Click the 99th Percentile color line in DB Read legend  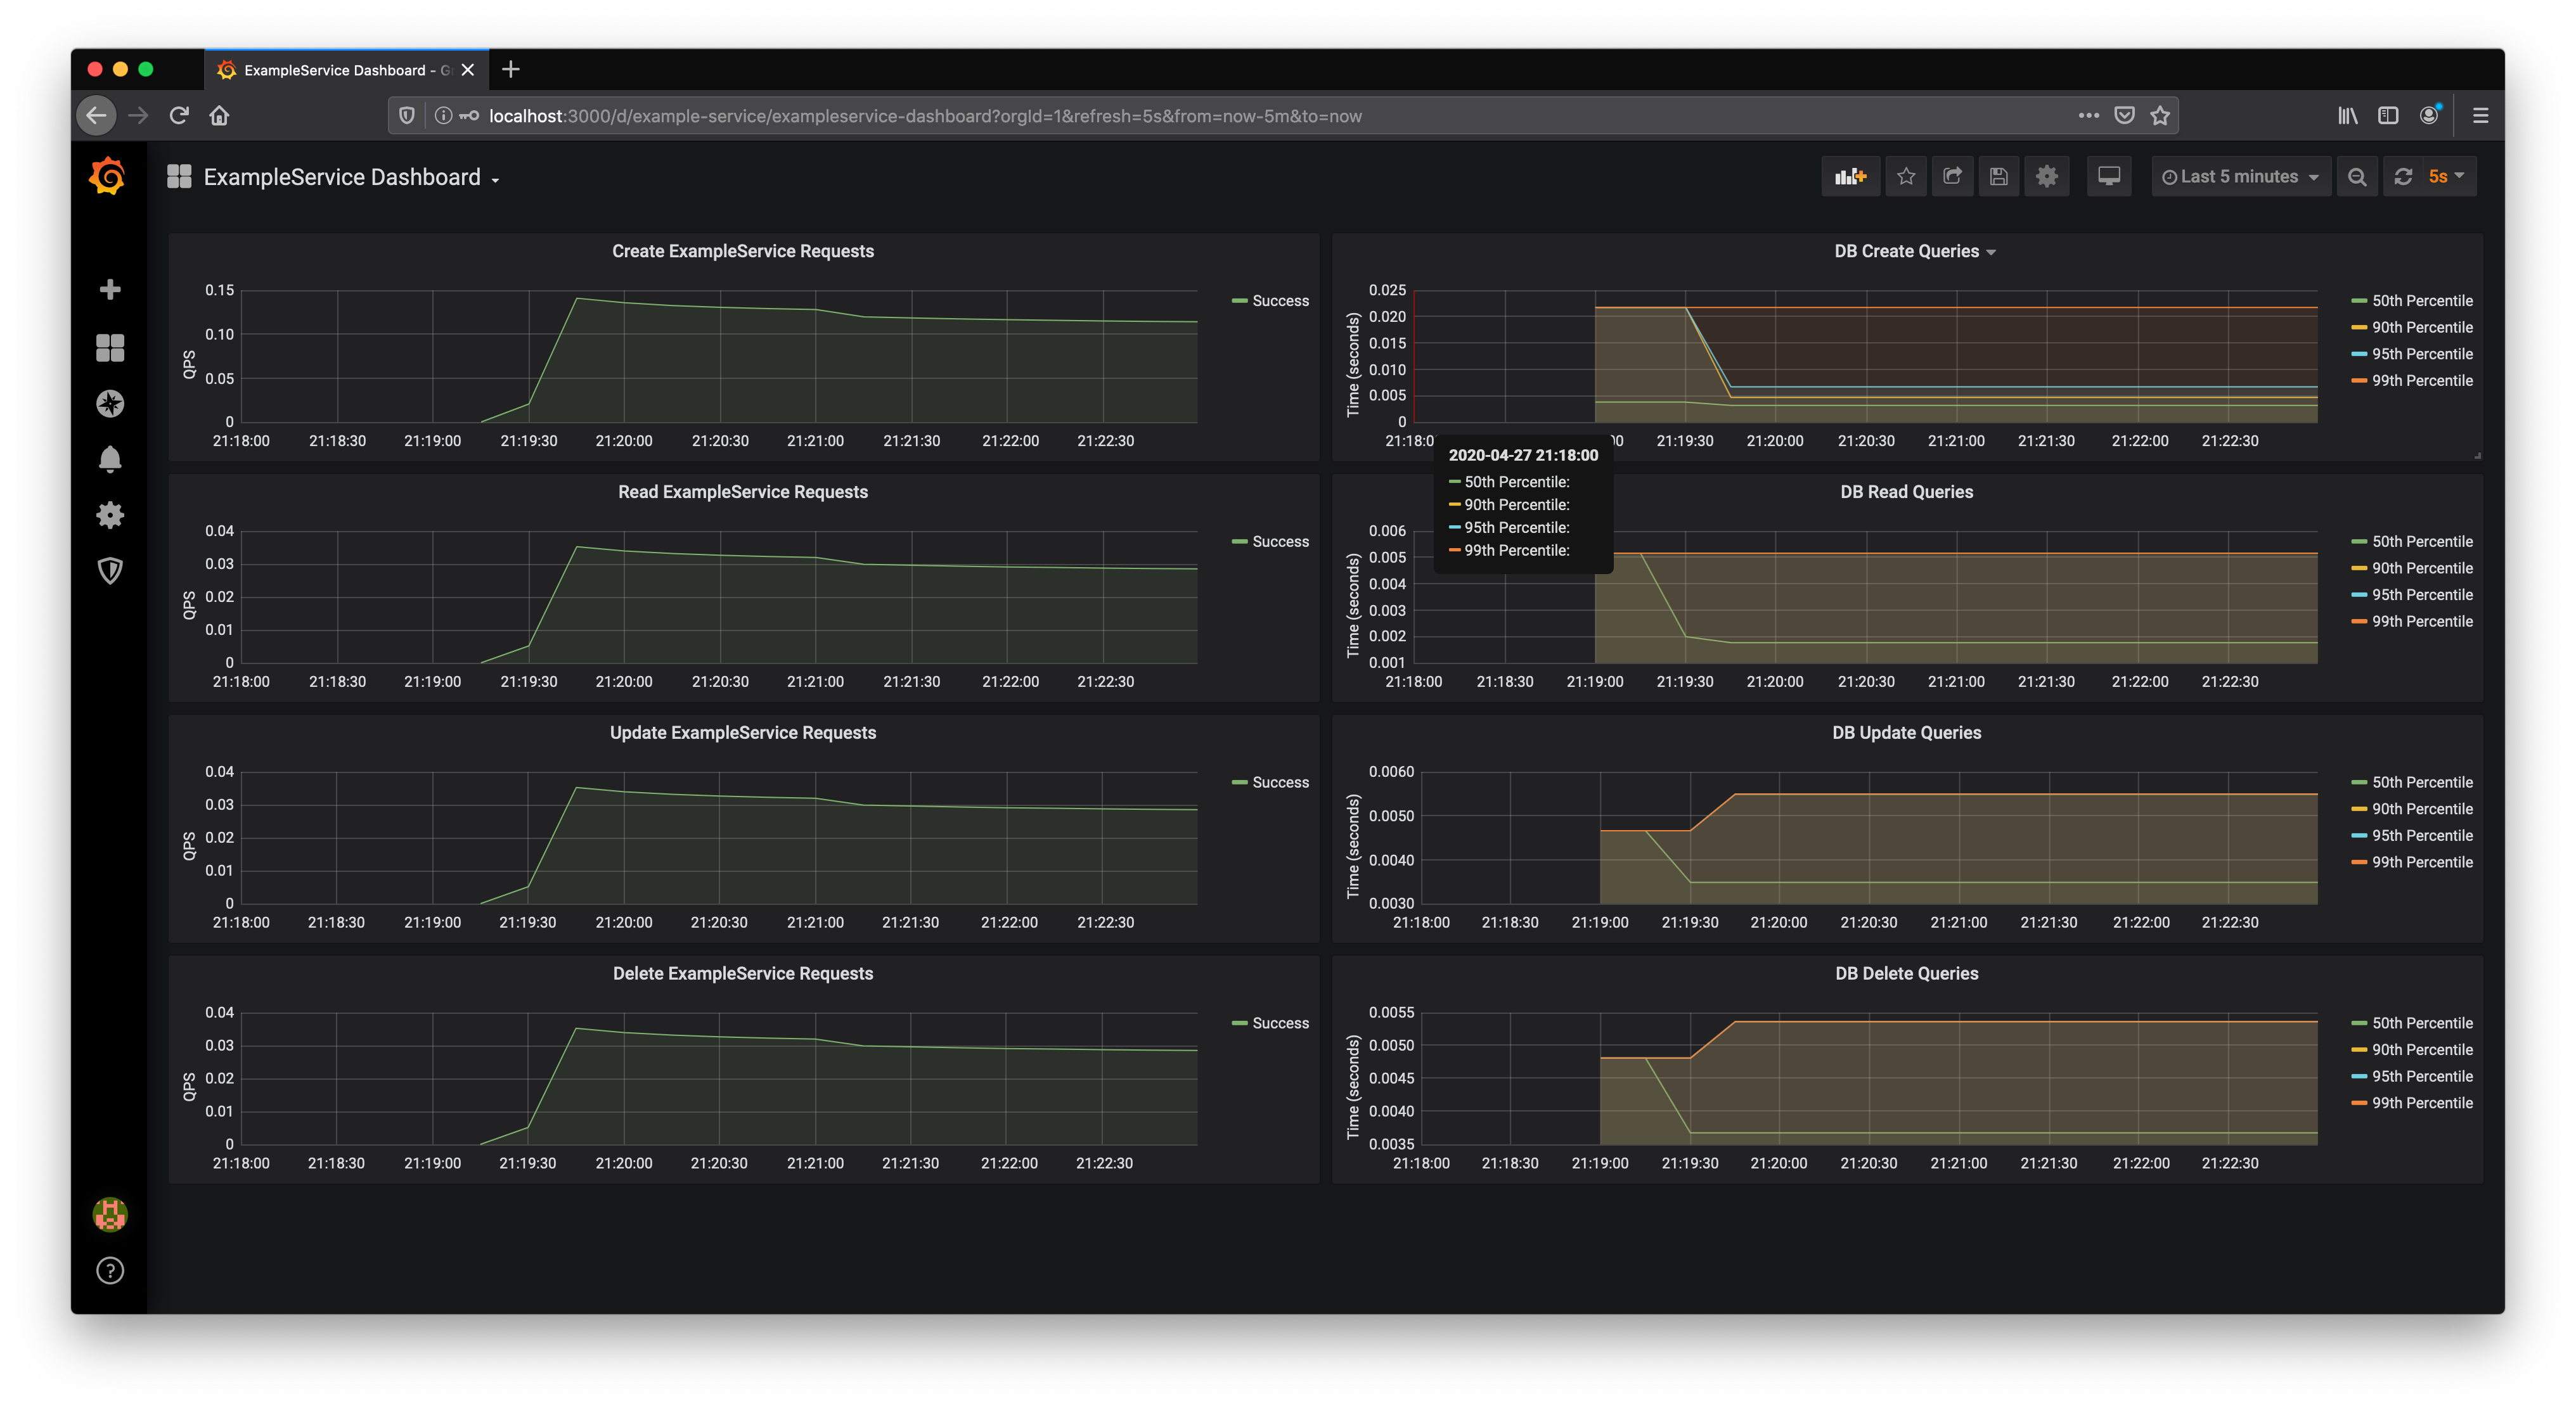click(2359, 622)
